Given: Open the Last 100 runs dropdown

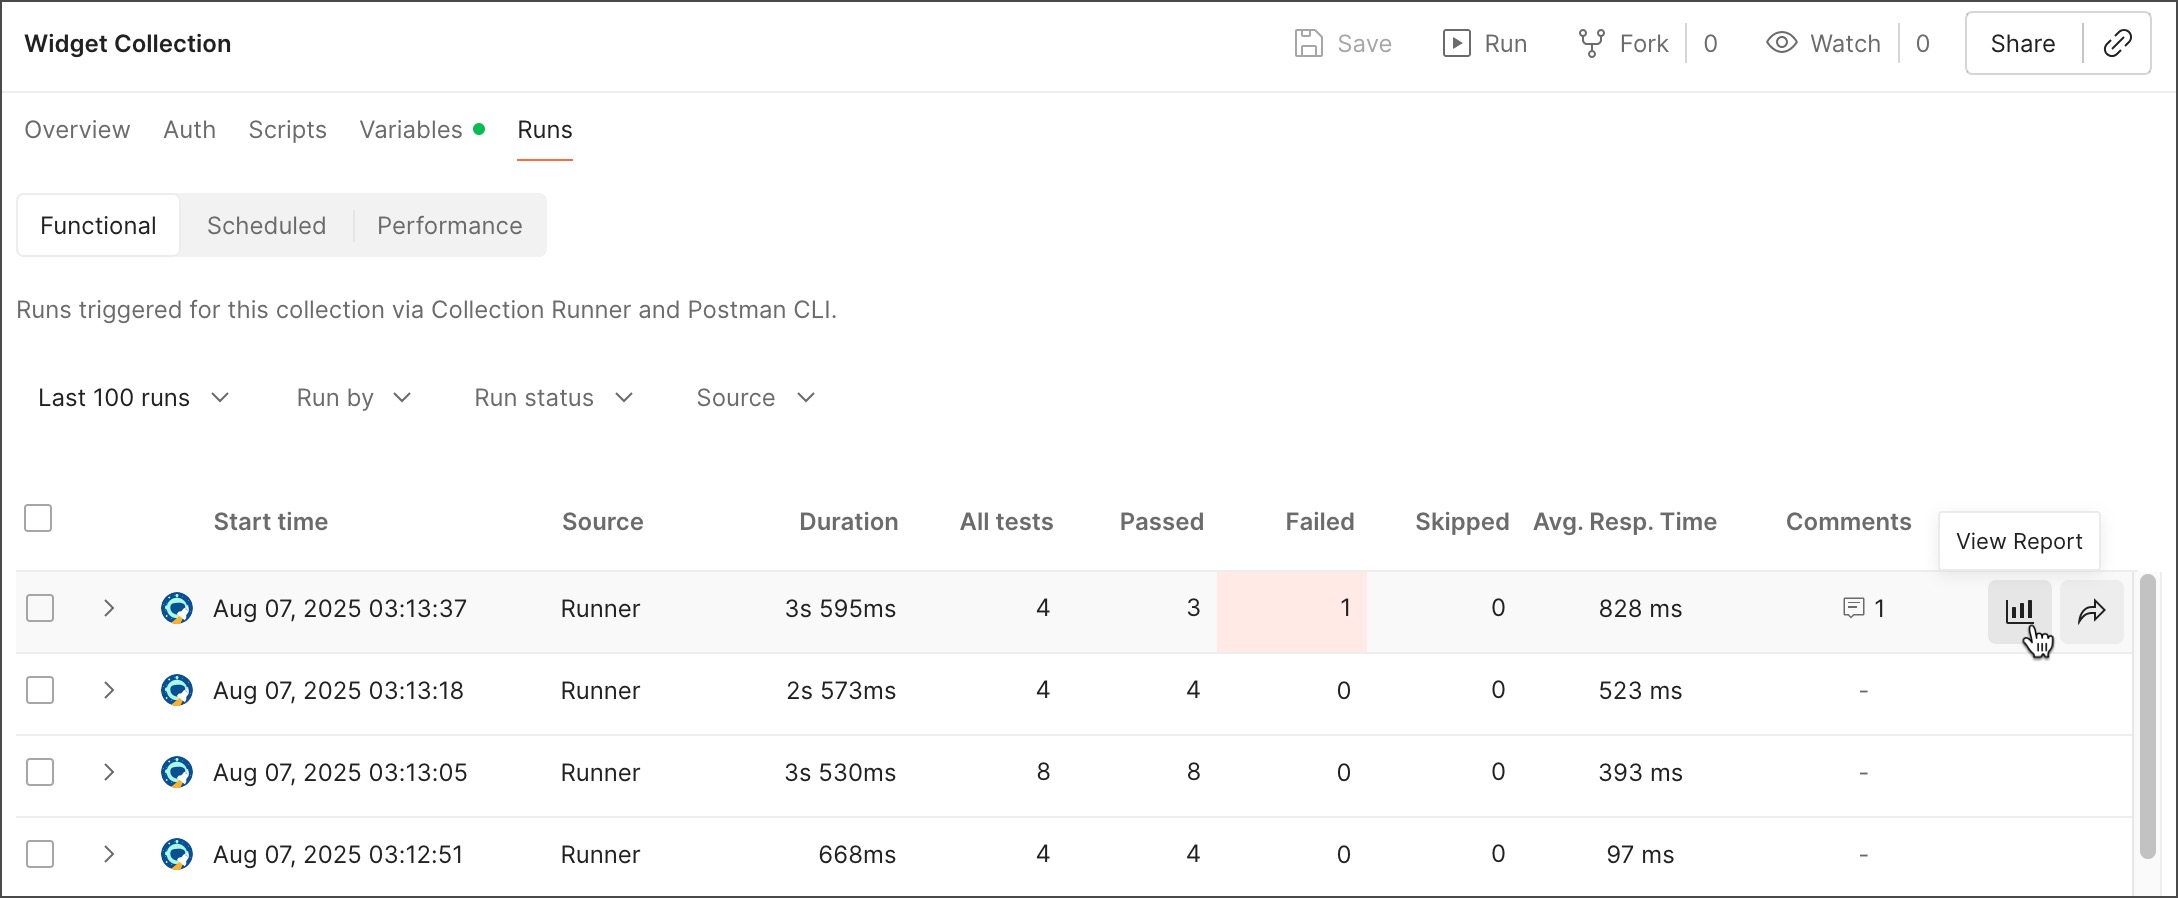Looking at the screenshot, I should (134, 398).
